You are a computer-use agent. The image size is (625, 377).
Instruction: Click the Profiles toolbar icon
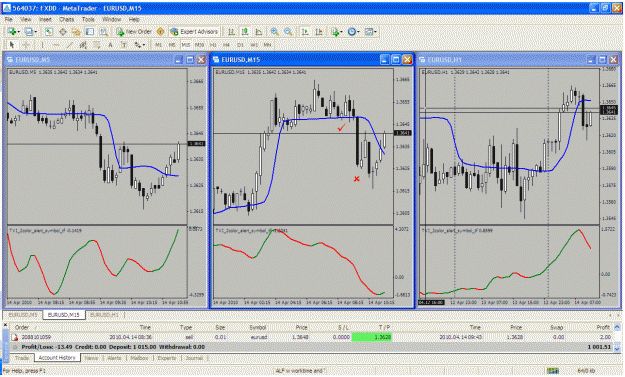click(x=28, y=31)
